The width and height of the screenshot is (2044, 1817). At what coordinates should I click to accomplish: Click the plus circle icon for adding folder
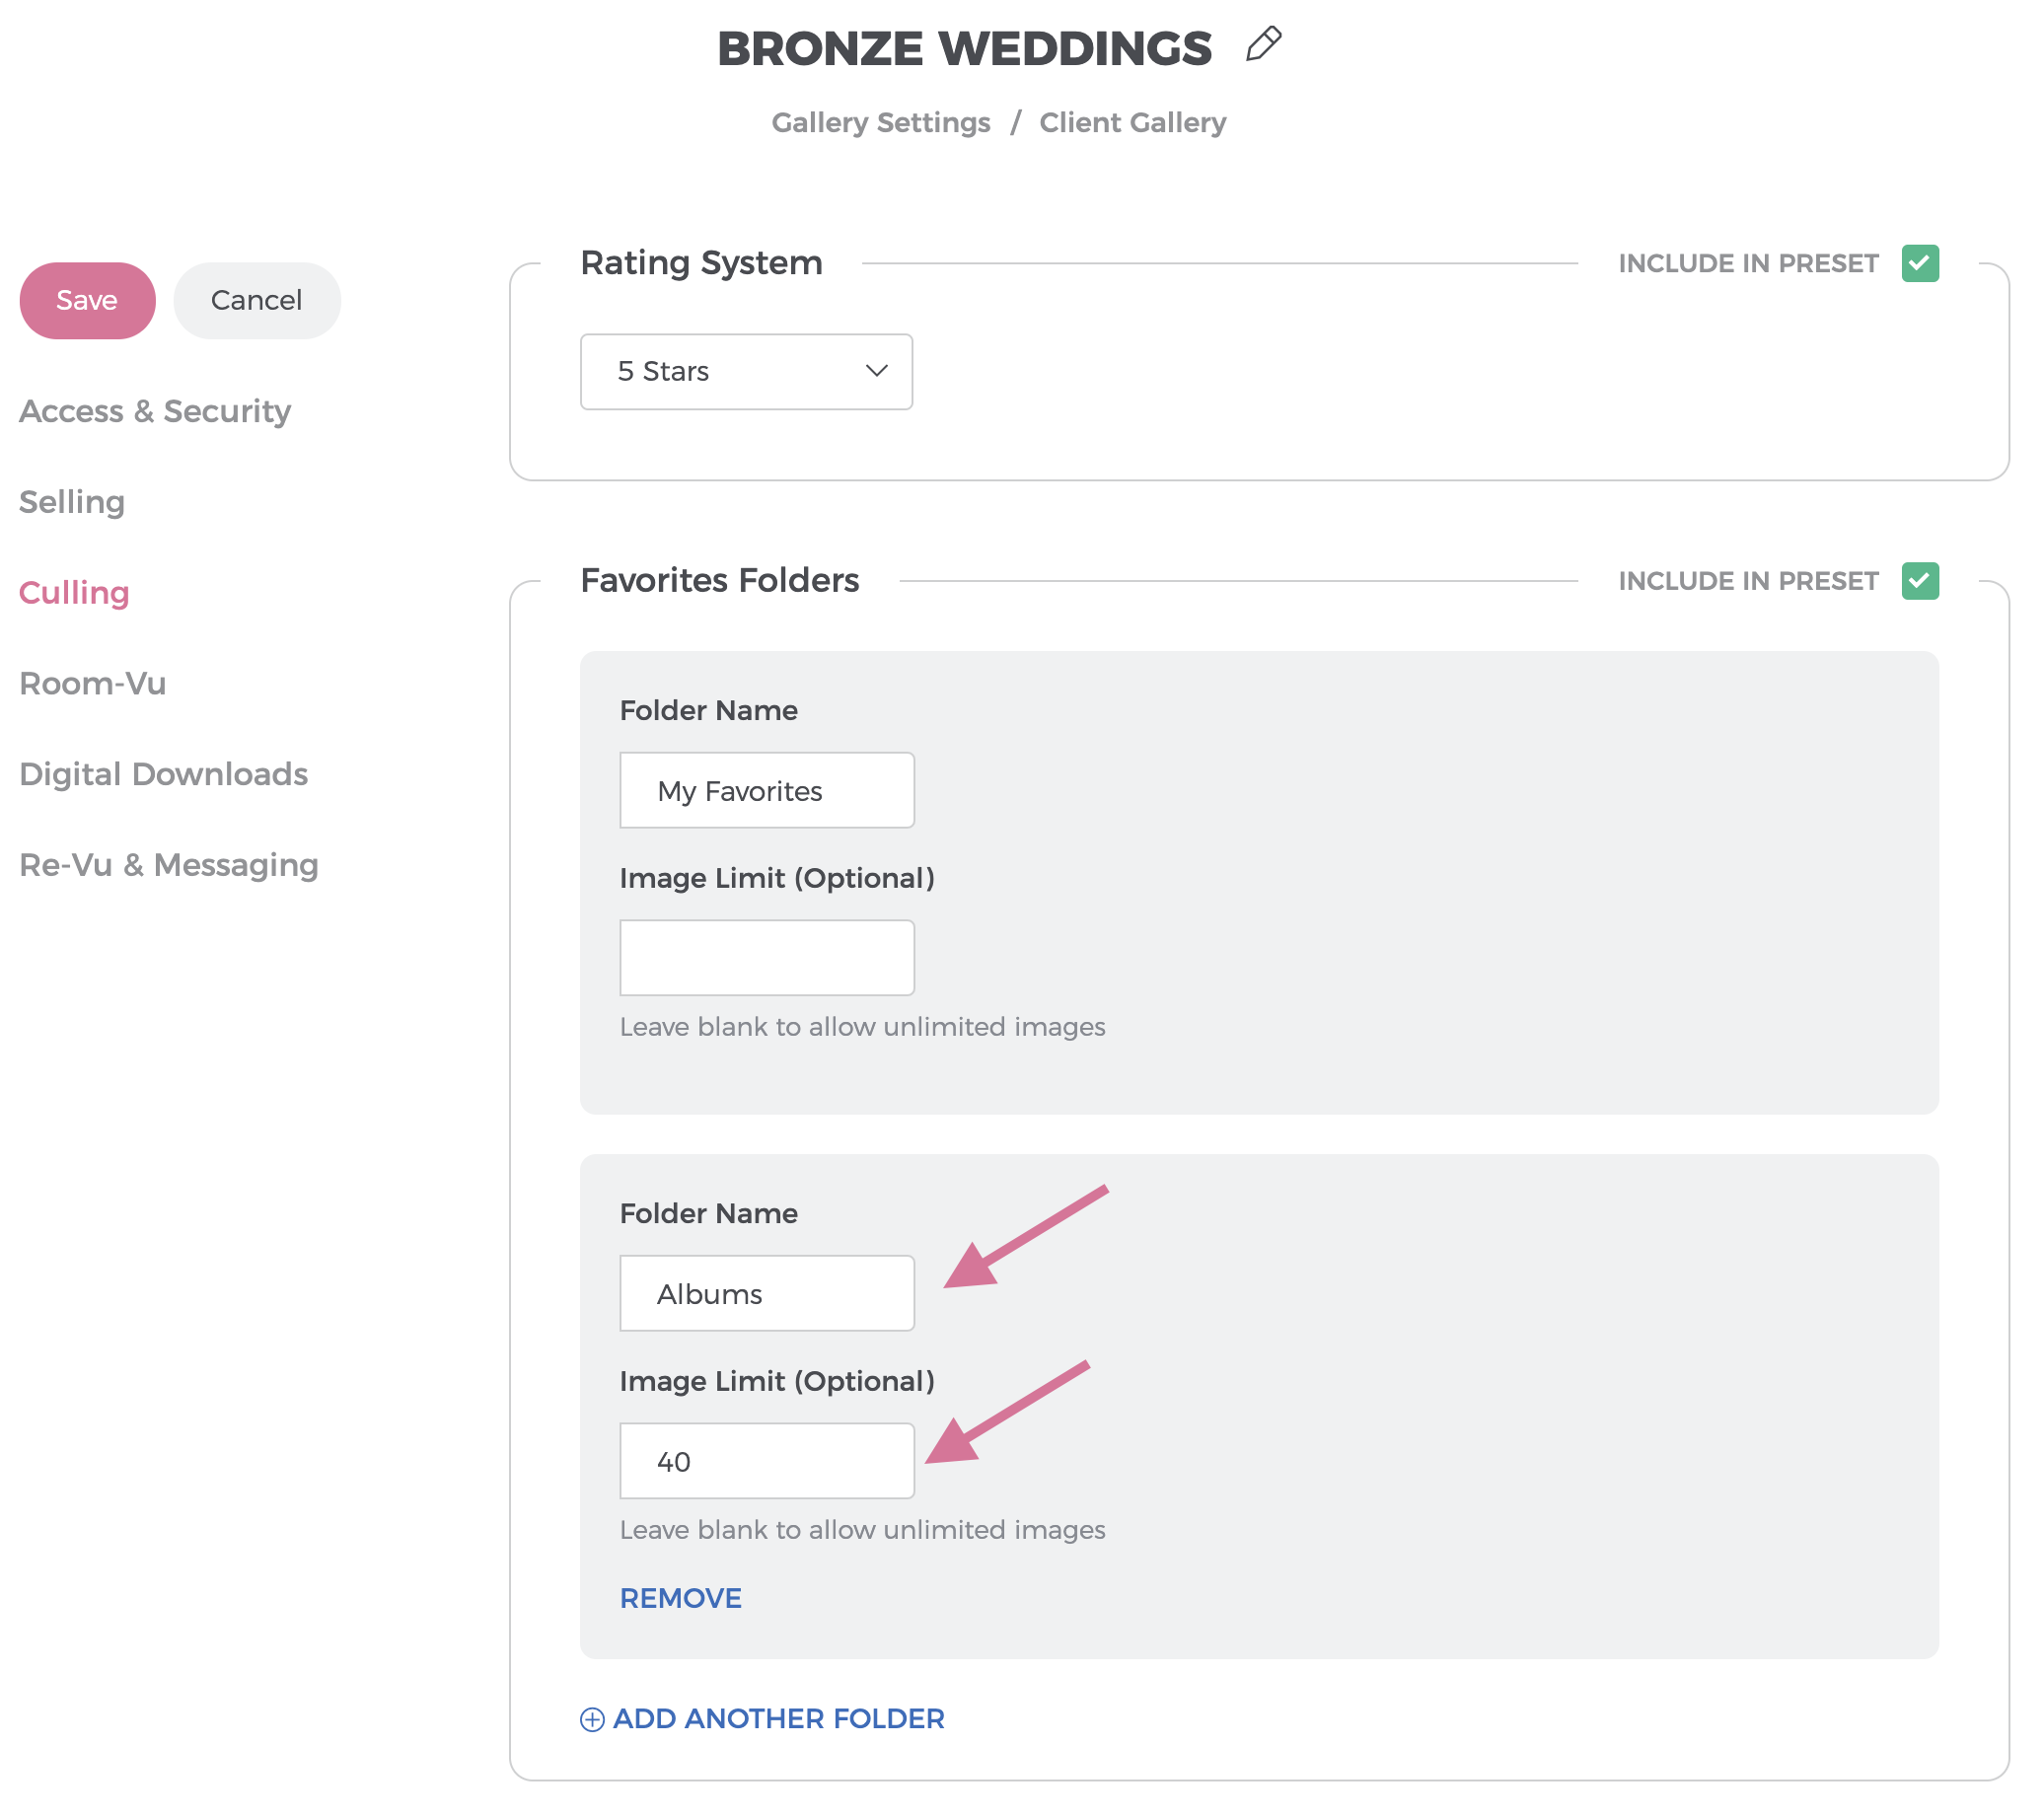click(x=592, y=1719)
